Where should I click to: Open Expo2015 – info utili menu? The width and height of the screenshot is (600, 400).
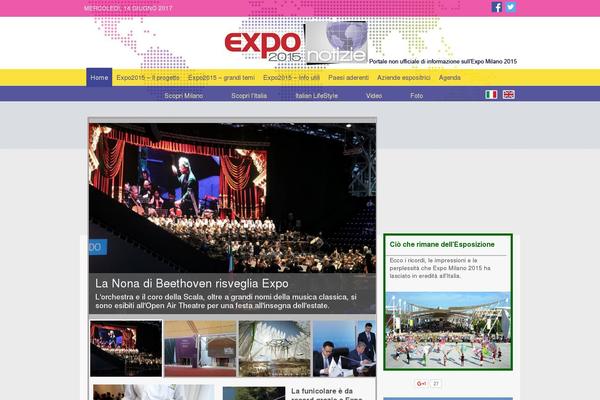pyautogui.click(x=291, y=78)
